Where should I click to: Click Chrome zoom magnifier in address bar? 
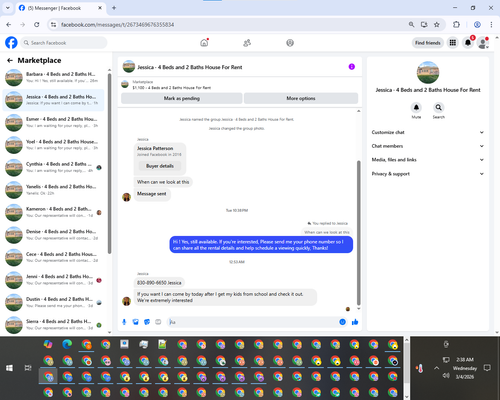point(411,24)
